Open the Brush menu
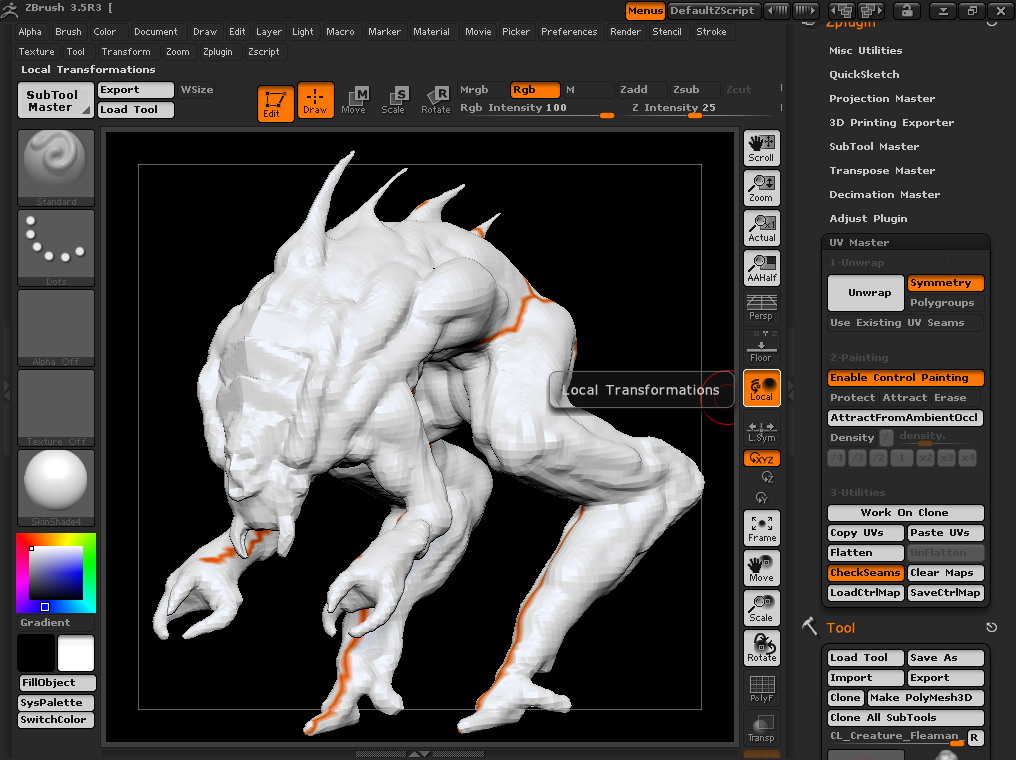 coord(68,32)
